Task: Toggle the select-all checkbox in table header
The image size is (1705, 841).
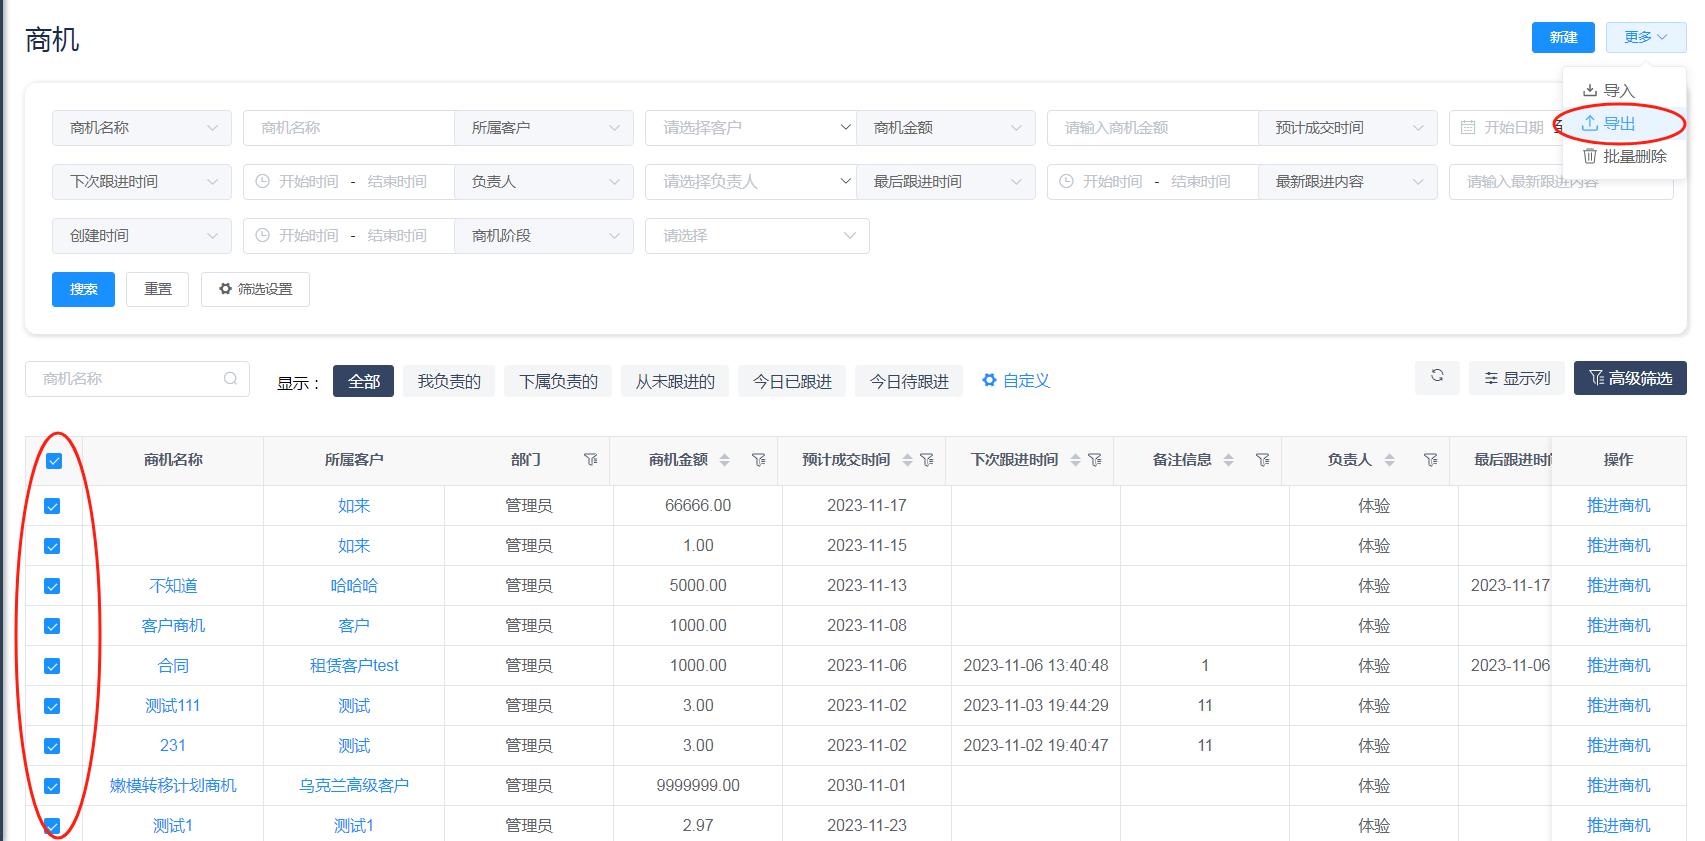Action: (x=54, y=461)
